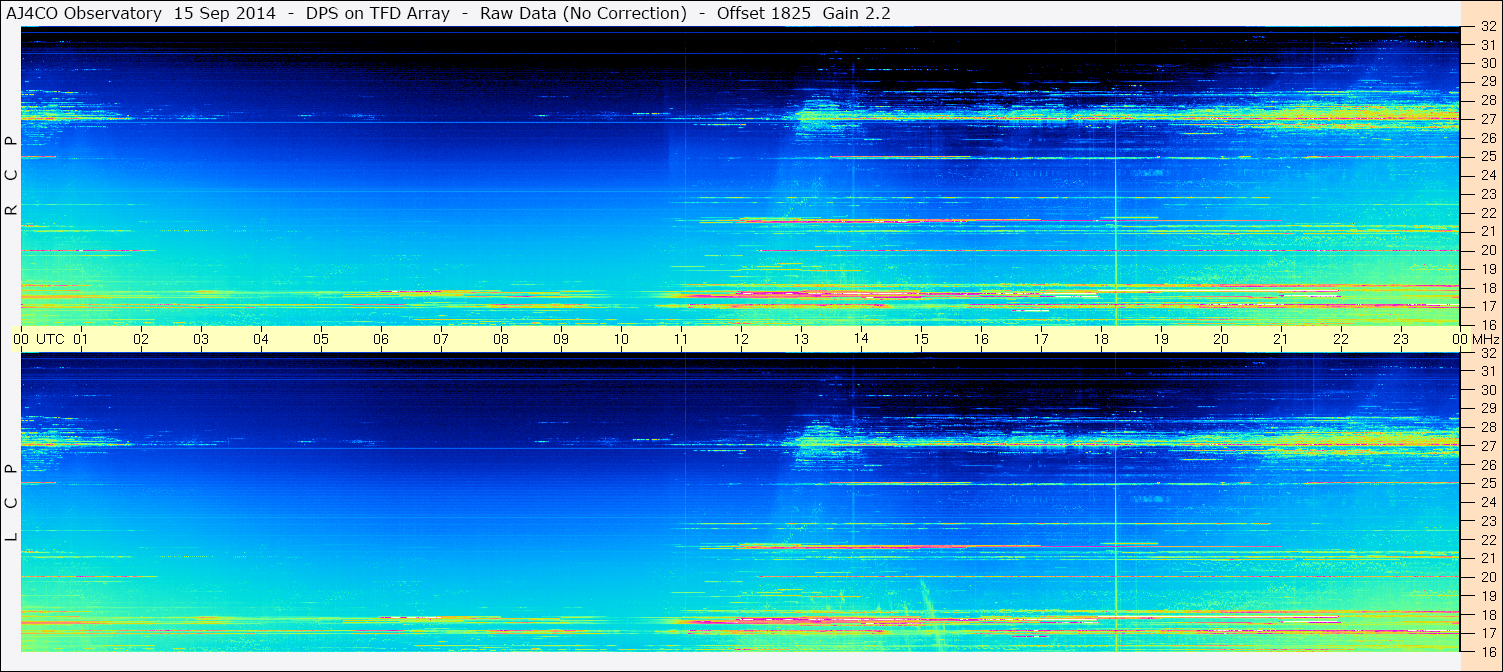Click the 18 MHz tick label of LCP panel

1488,615
